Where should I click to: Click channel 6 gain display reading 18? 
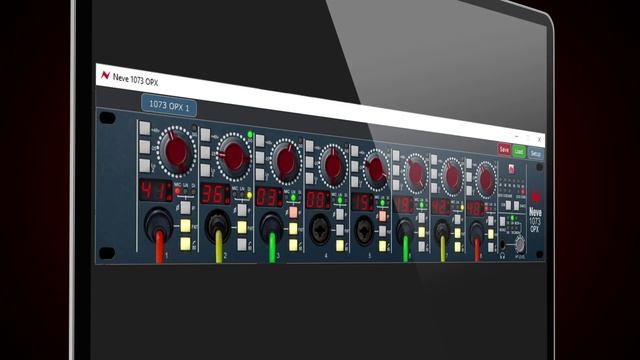point(403,205)
